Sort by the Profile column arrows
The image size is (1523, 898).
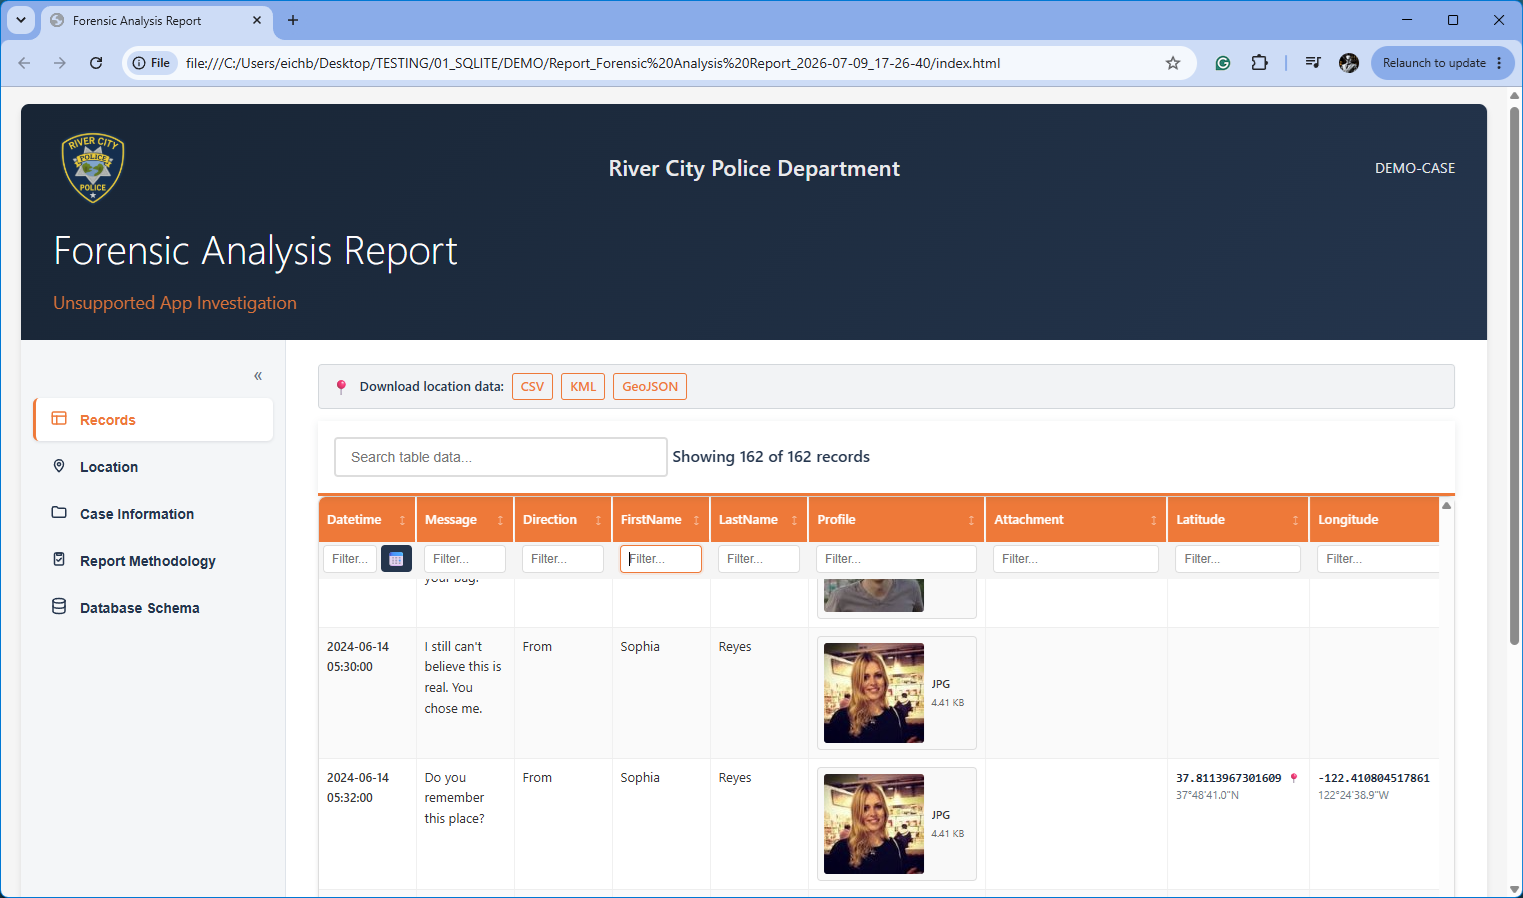point(971,520)
